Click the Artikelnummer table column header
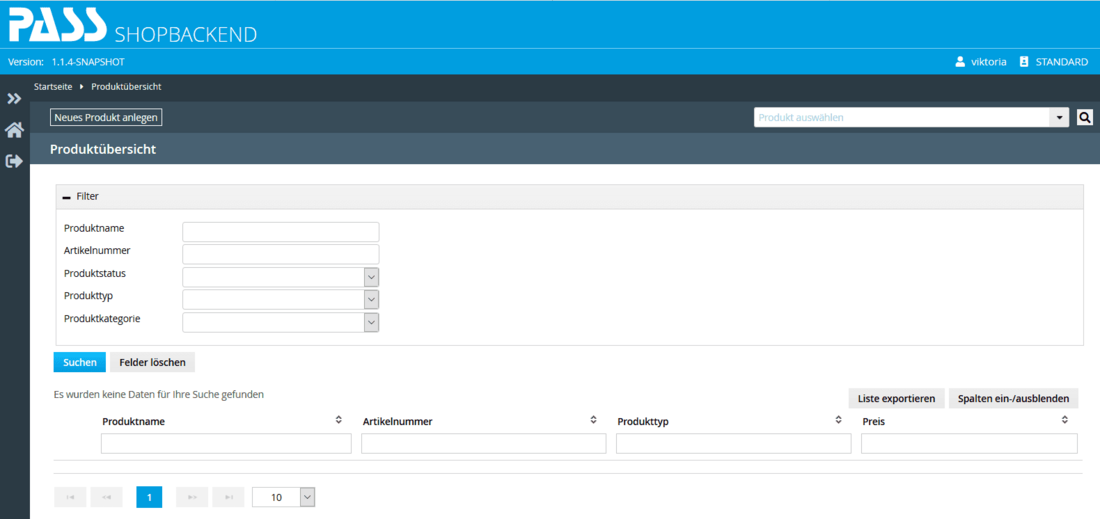The height and width of the screenshot is (519, 1100). pyautogui.click(x=397, y=422)
